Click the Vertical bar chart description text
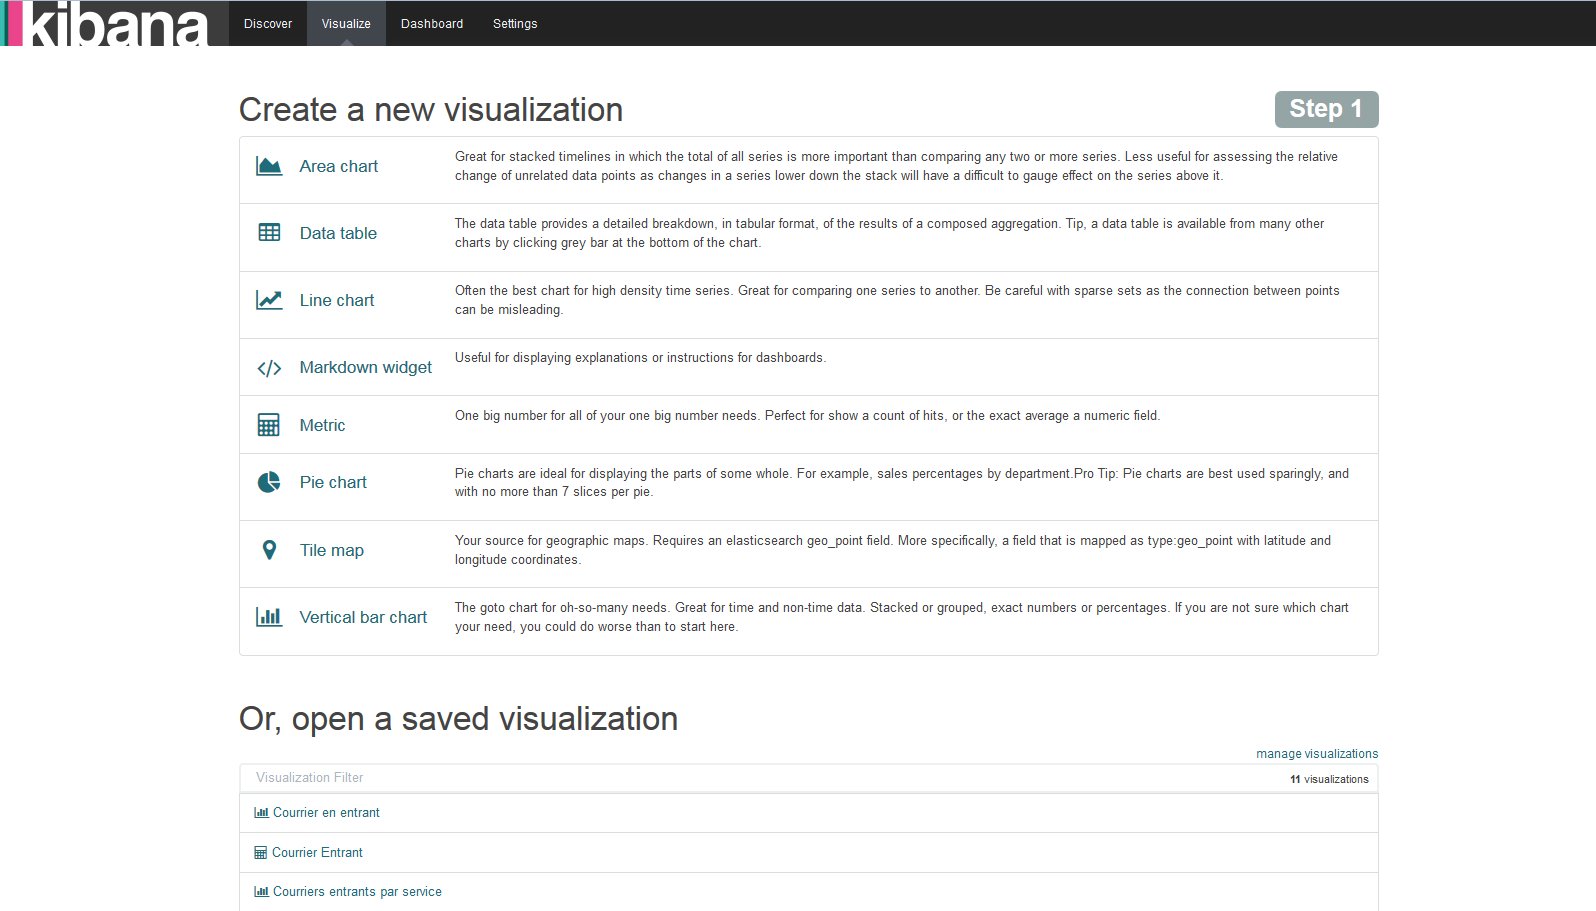Image resolution: width=1596 pixels, height=911 pixels. coord(902,617)
